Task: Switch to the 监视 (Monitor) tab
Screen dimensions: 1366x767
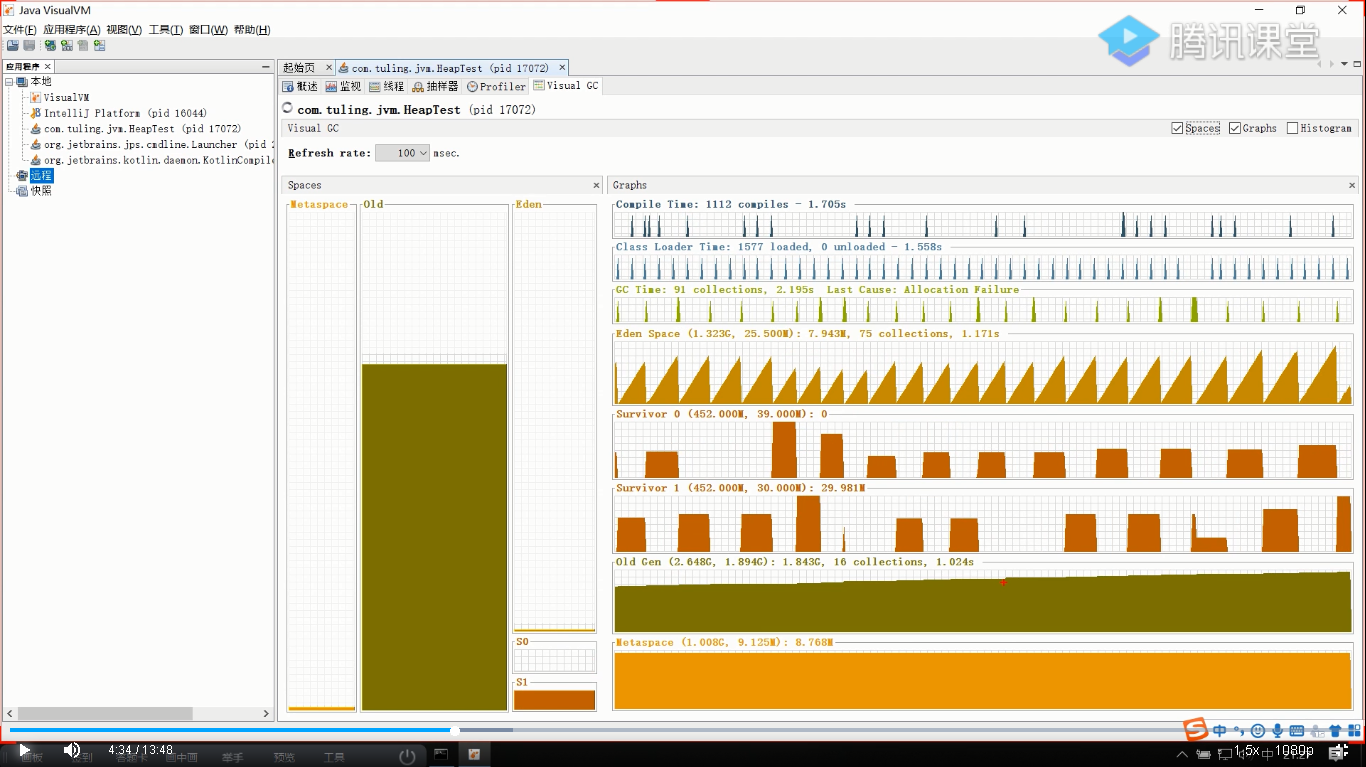Action: pyautogui.click(x=344, y=86)
